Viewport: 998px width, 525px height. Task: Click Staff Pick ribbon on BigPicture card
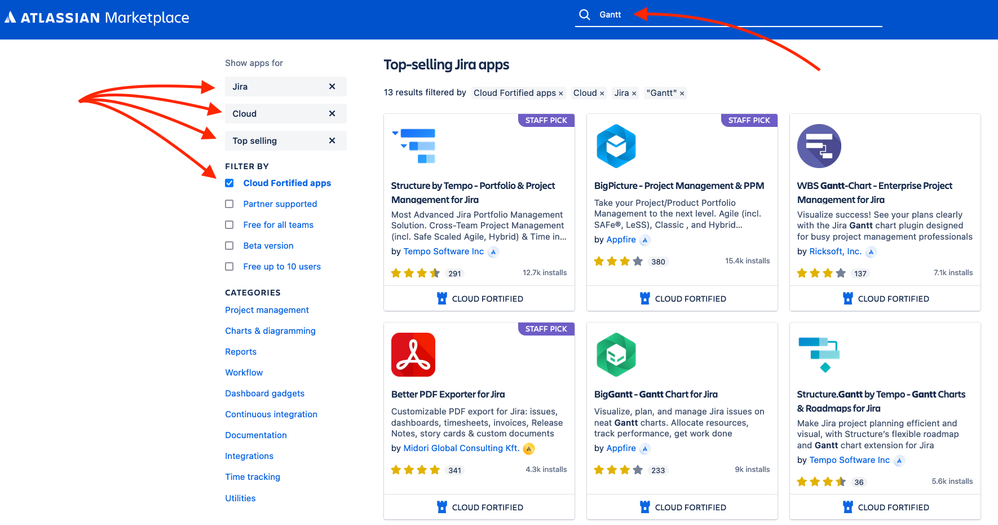749,120
